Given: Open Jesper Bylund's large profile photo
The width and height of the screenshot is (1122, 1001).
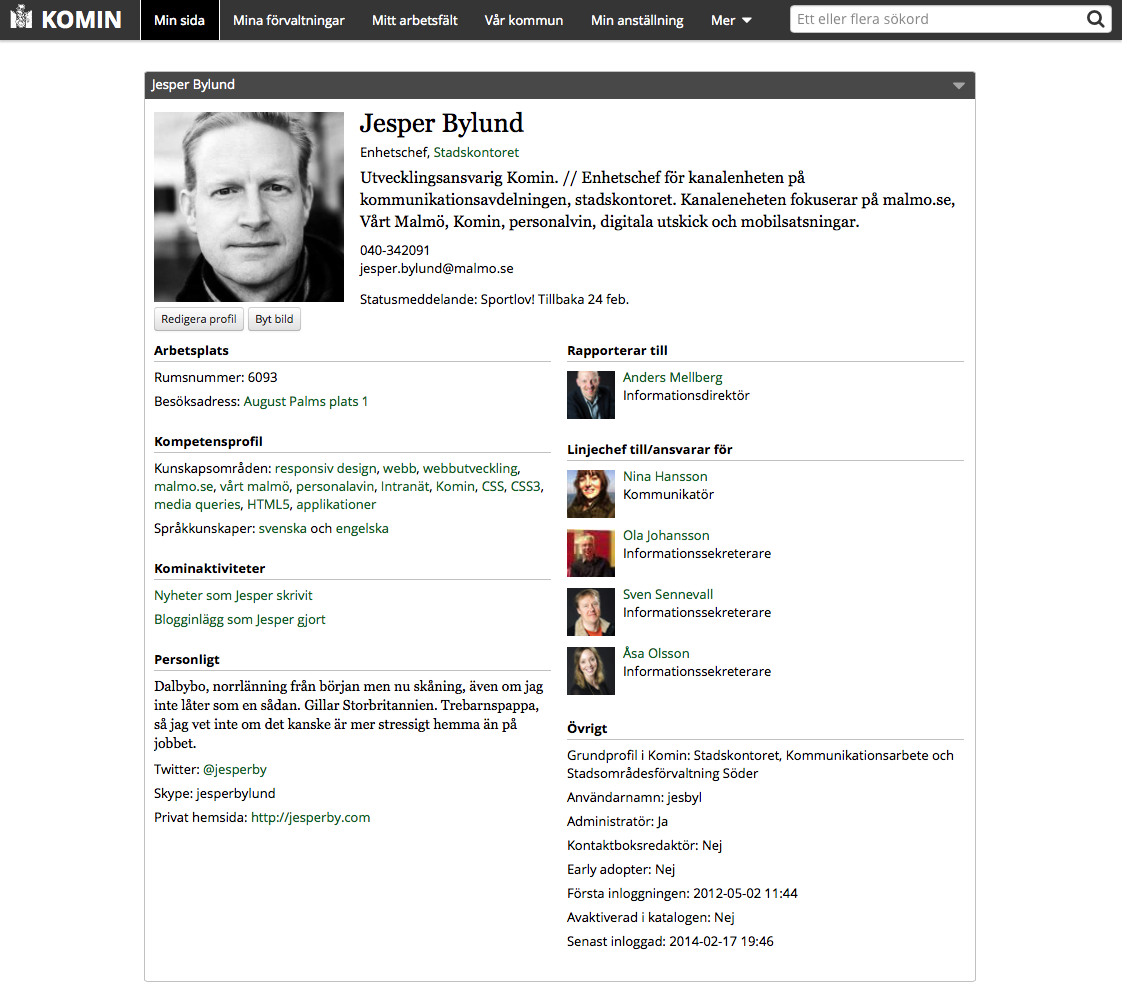Looking at the screenshot, I should [249, 207].
